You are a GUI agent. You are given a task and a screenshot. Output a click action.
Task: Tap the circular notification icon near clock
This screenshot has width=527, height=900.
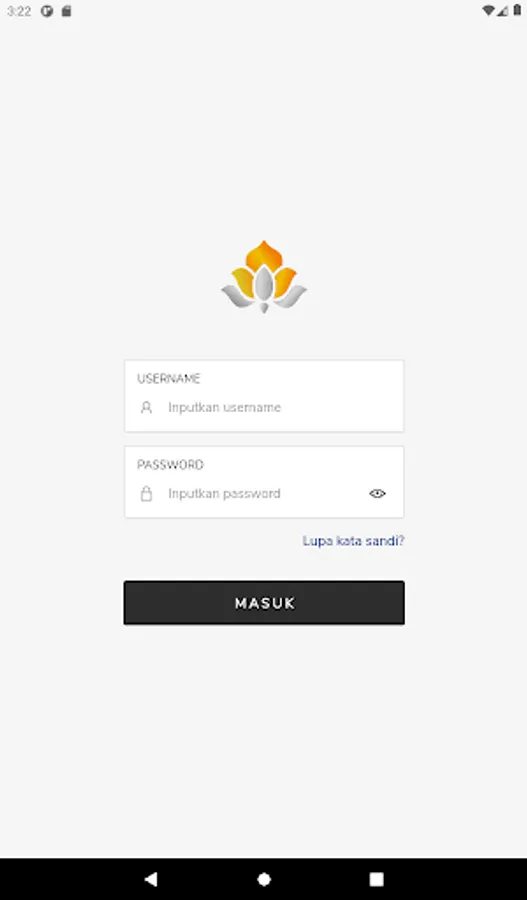(x=47, y=11)
